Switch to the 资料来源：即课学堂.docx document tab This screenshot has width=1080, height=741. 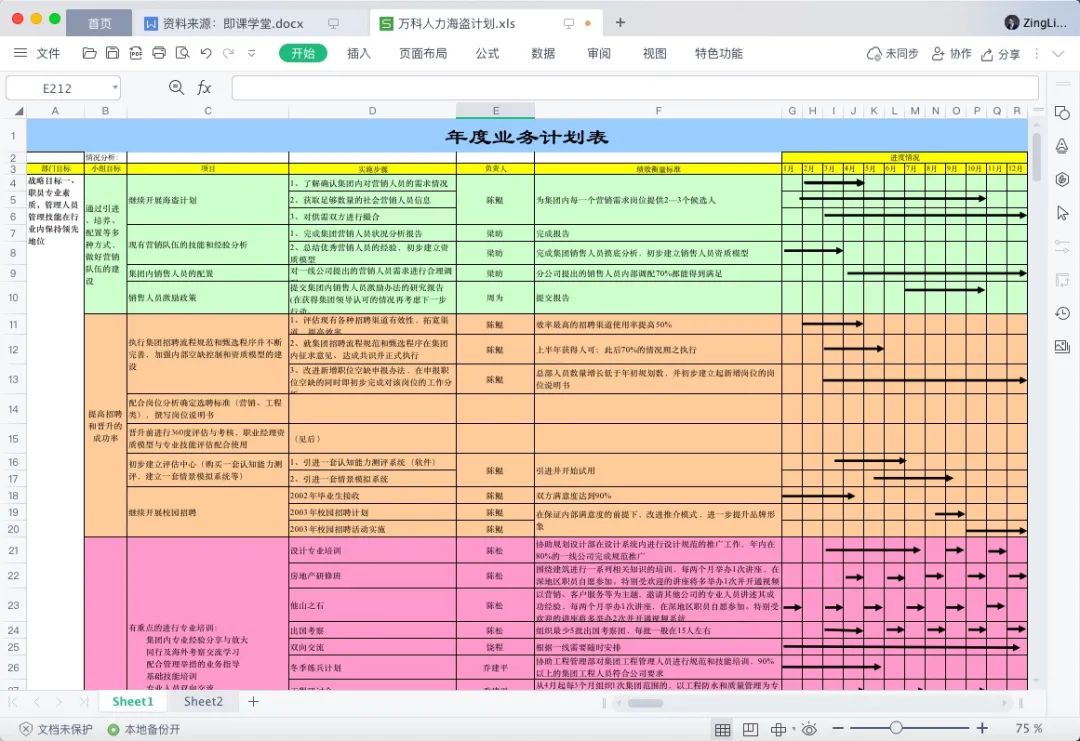234,23
